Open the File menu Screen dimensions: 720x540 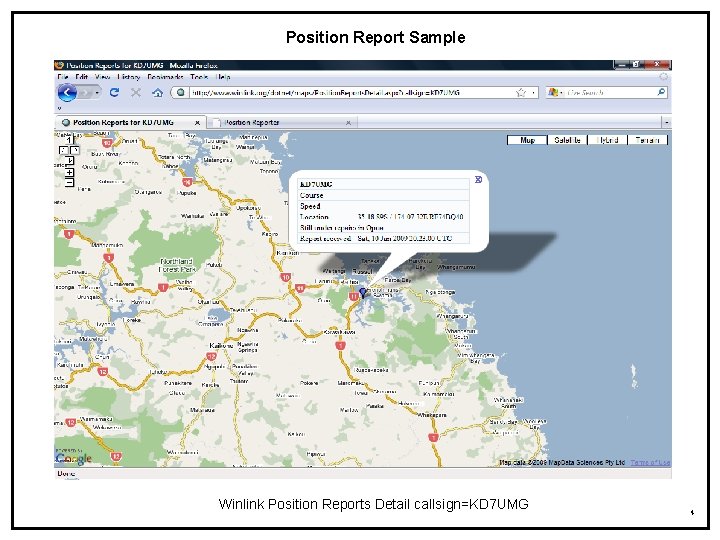[63, 77]
